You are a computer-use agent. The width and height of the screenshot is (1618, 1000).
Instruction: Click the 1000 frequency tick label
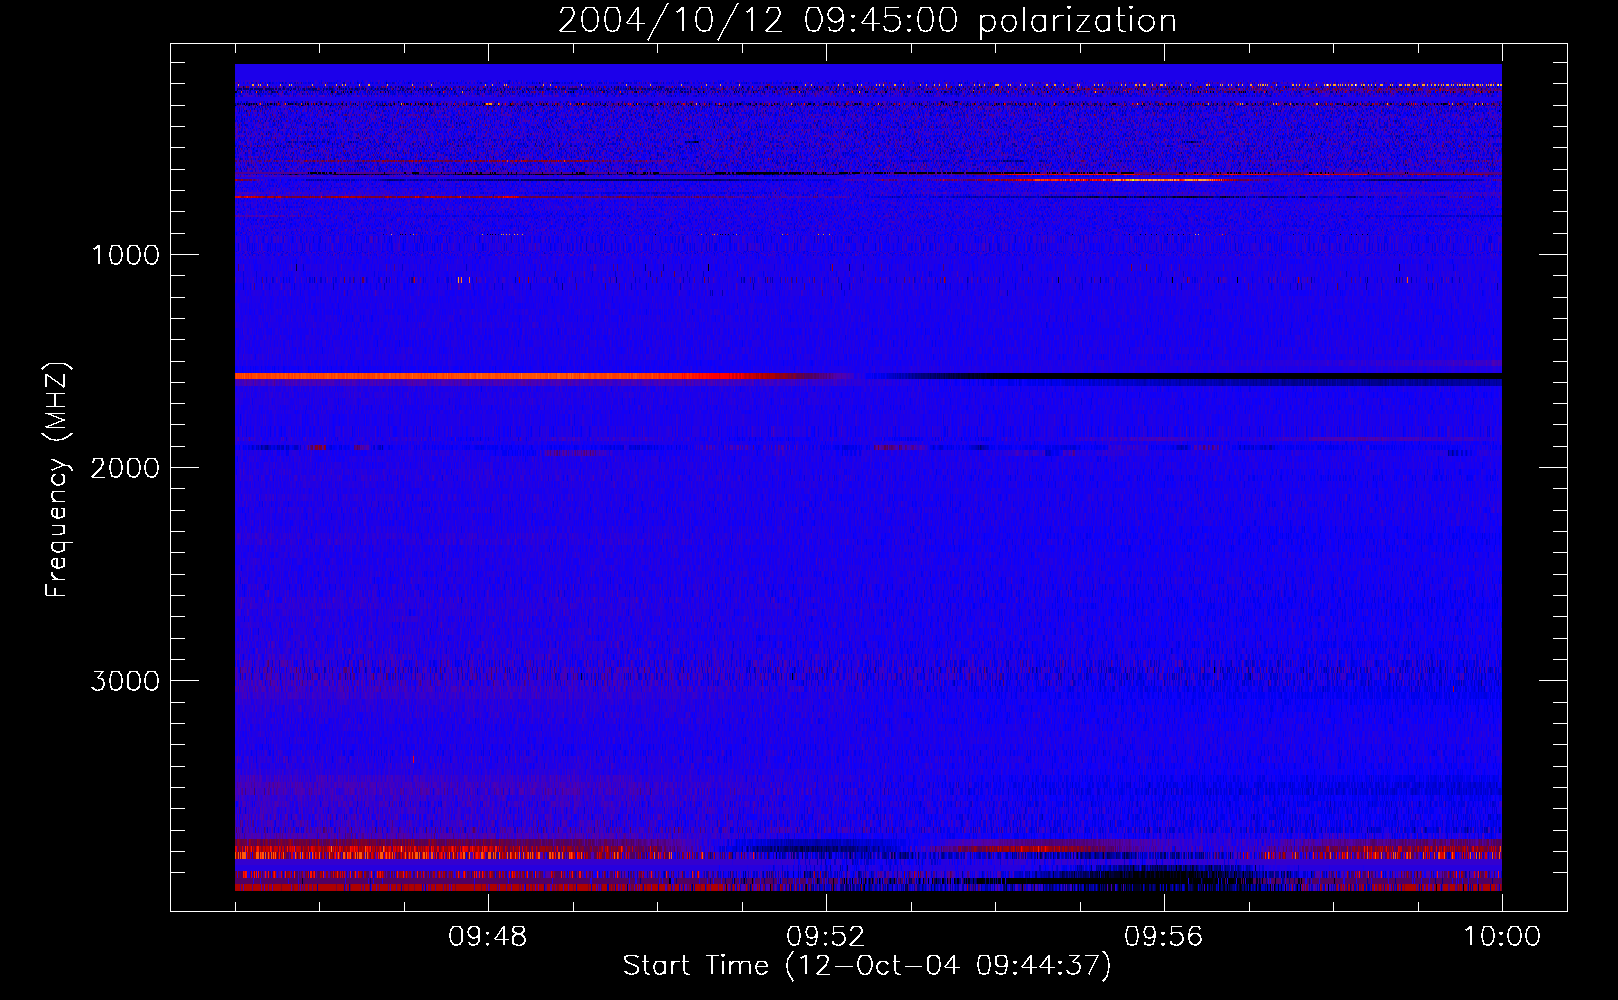tap(125, 255)
